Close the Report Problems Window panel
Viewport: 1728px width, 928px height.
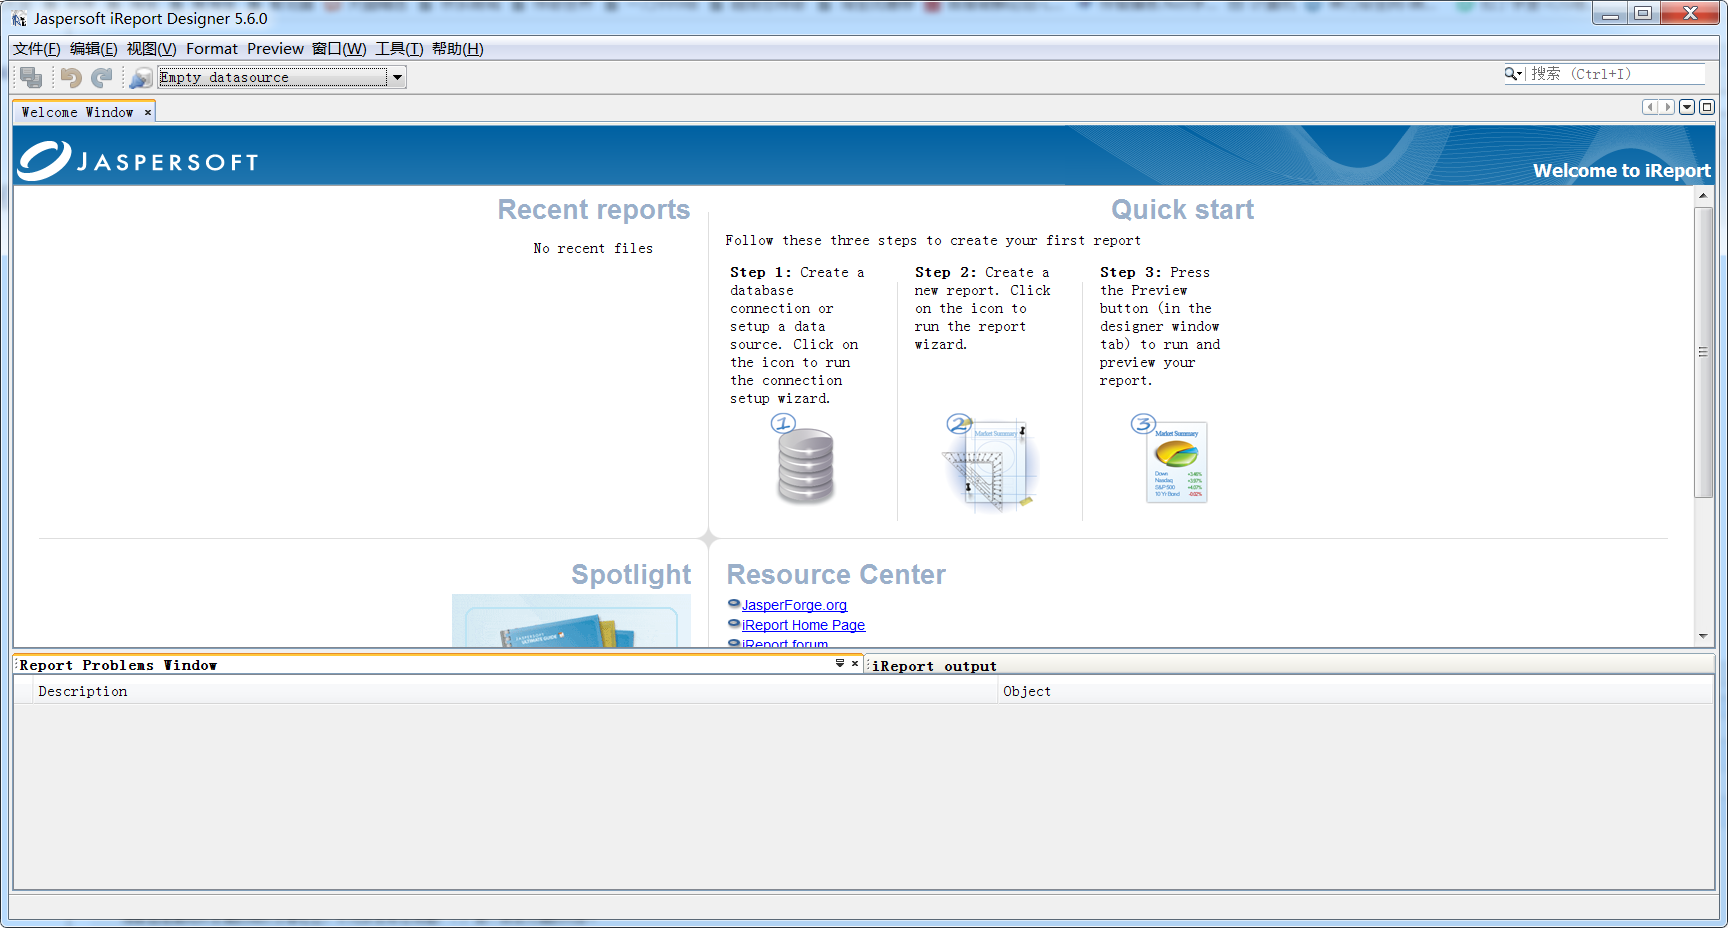pos(855,663)
